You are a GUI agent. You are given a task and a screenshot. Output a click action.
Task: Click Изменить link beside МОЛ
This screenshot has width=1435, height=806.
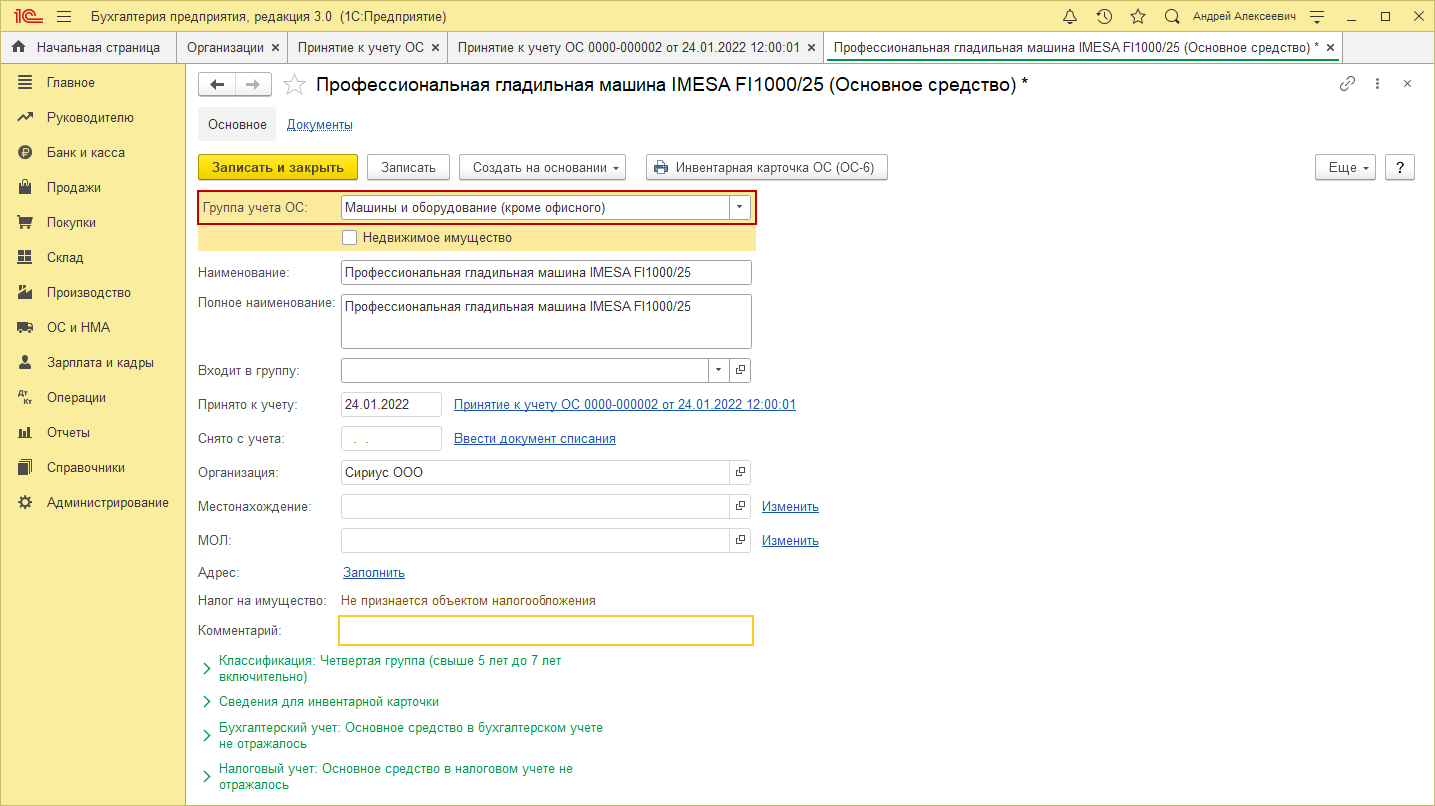tap(790, 540)
